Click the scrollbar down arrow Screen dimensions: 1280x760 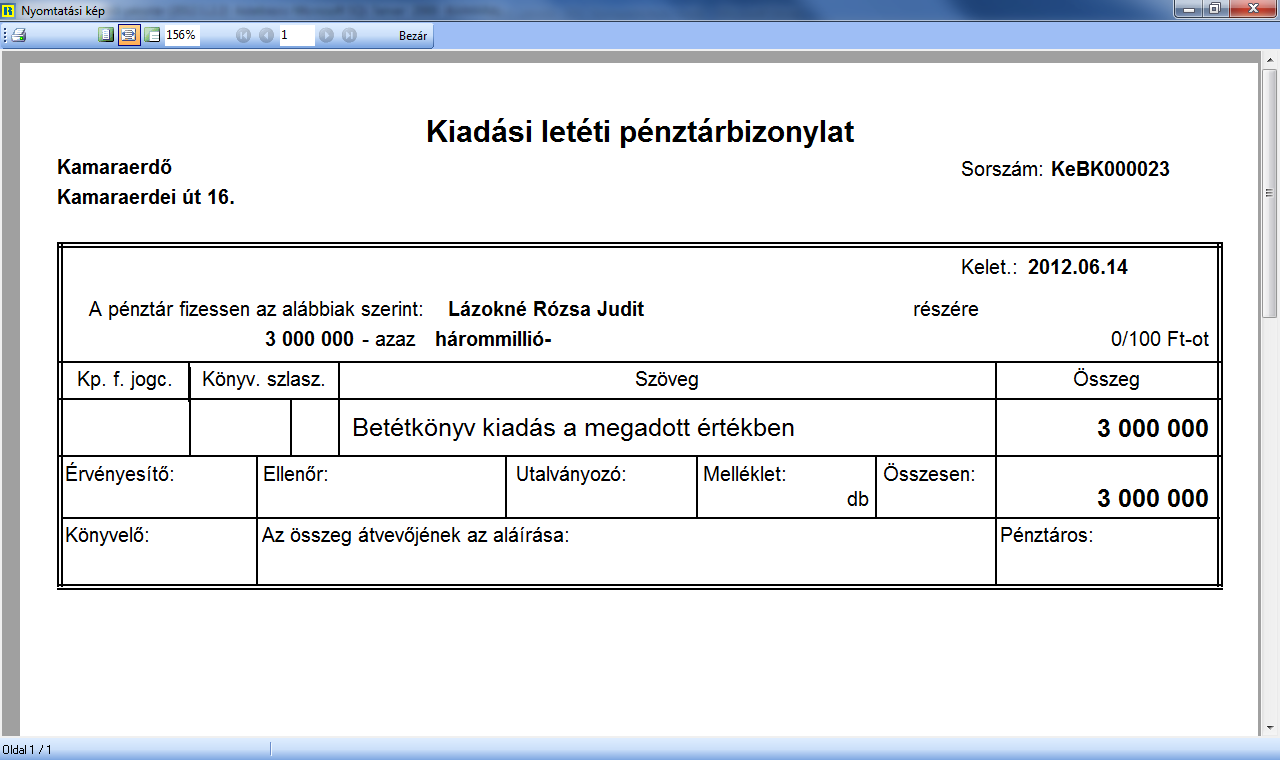tap(1270, 727)
